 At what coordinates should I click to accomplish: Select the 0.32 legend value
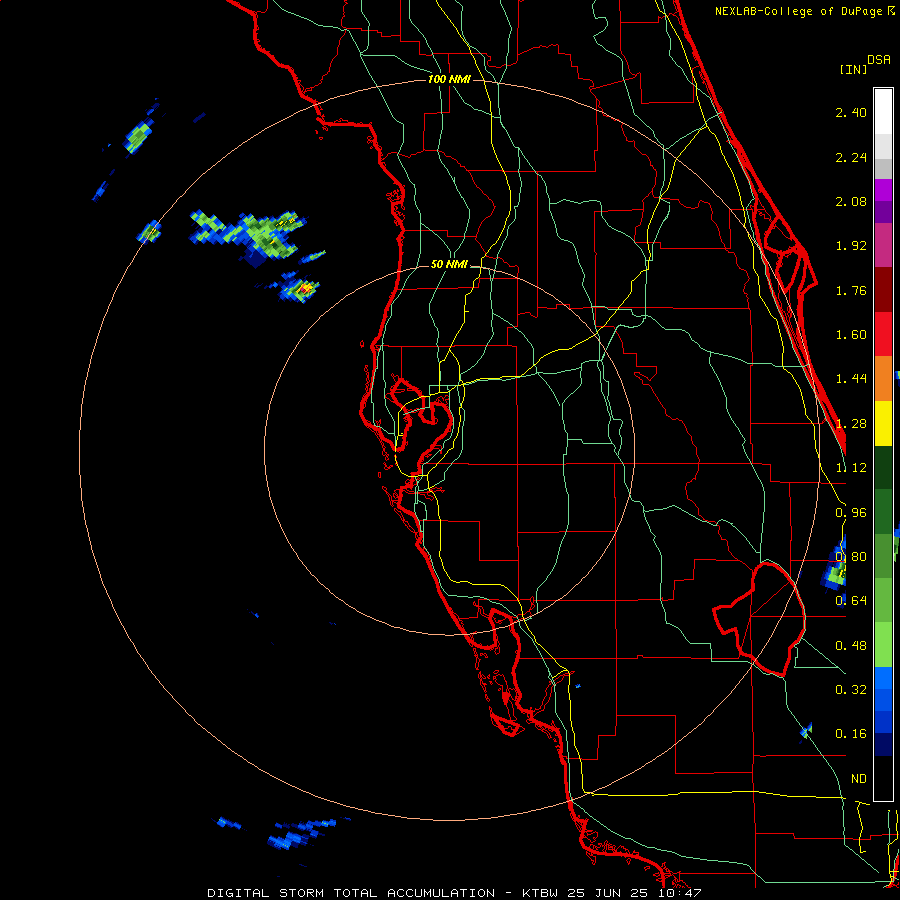[x=851, y=690]
